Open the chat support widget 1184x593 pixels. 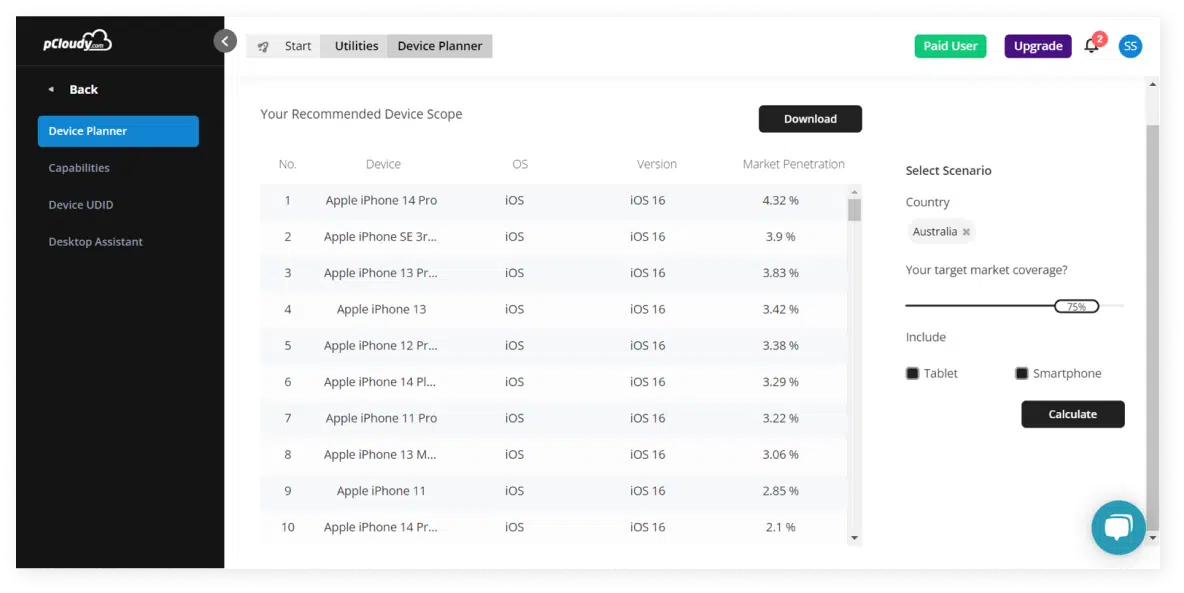click(1117, 527)
